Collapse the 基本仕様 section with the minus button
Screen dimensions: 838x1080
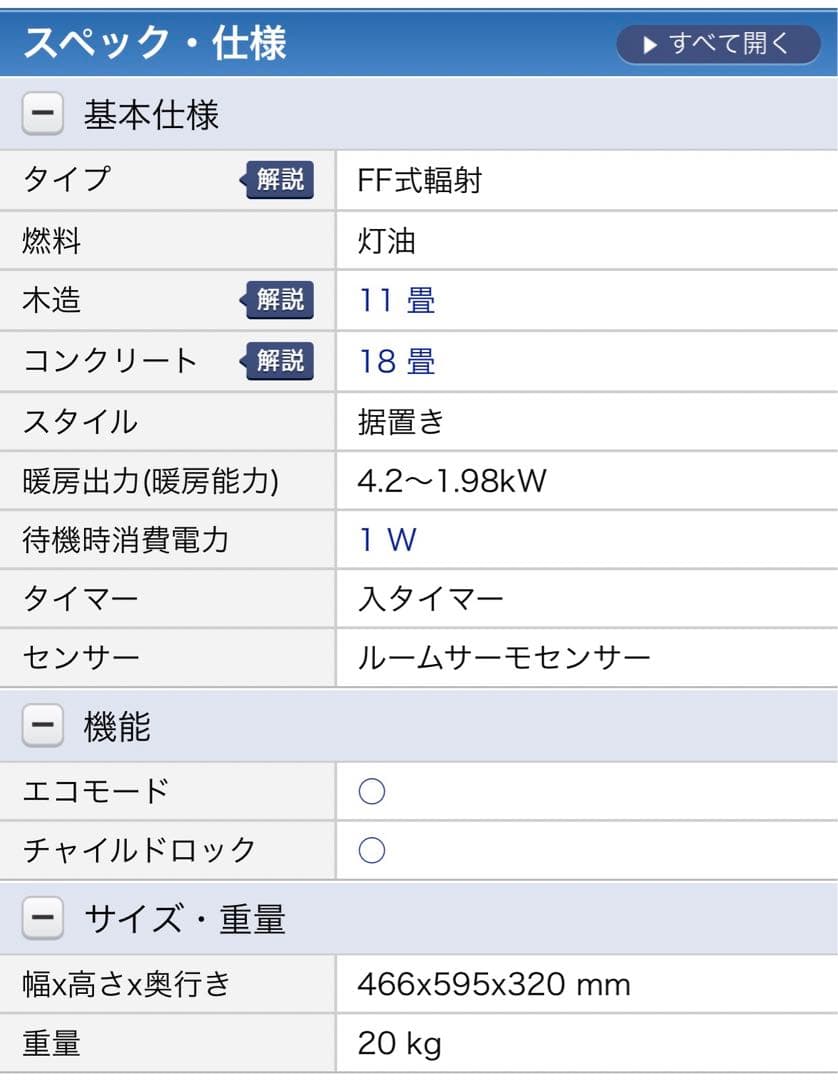click(40, 113)
